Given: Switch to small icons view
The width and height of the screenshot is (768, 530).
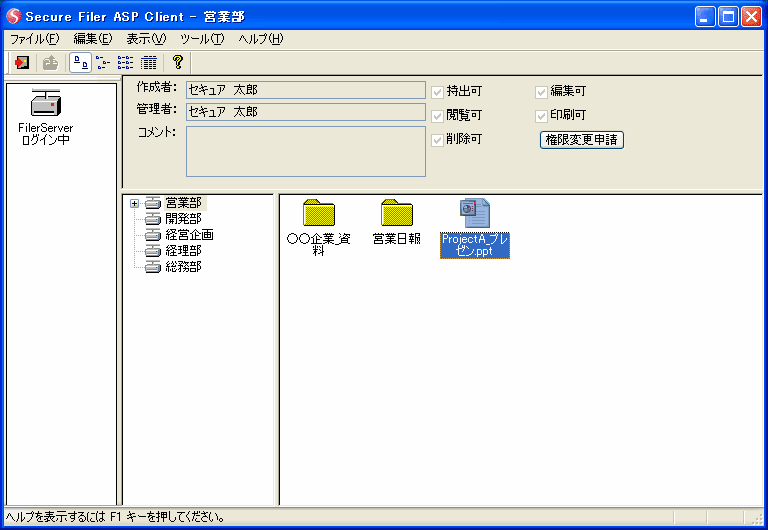Looking at the screenshot, I should [103, 63].
